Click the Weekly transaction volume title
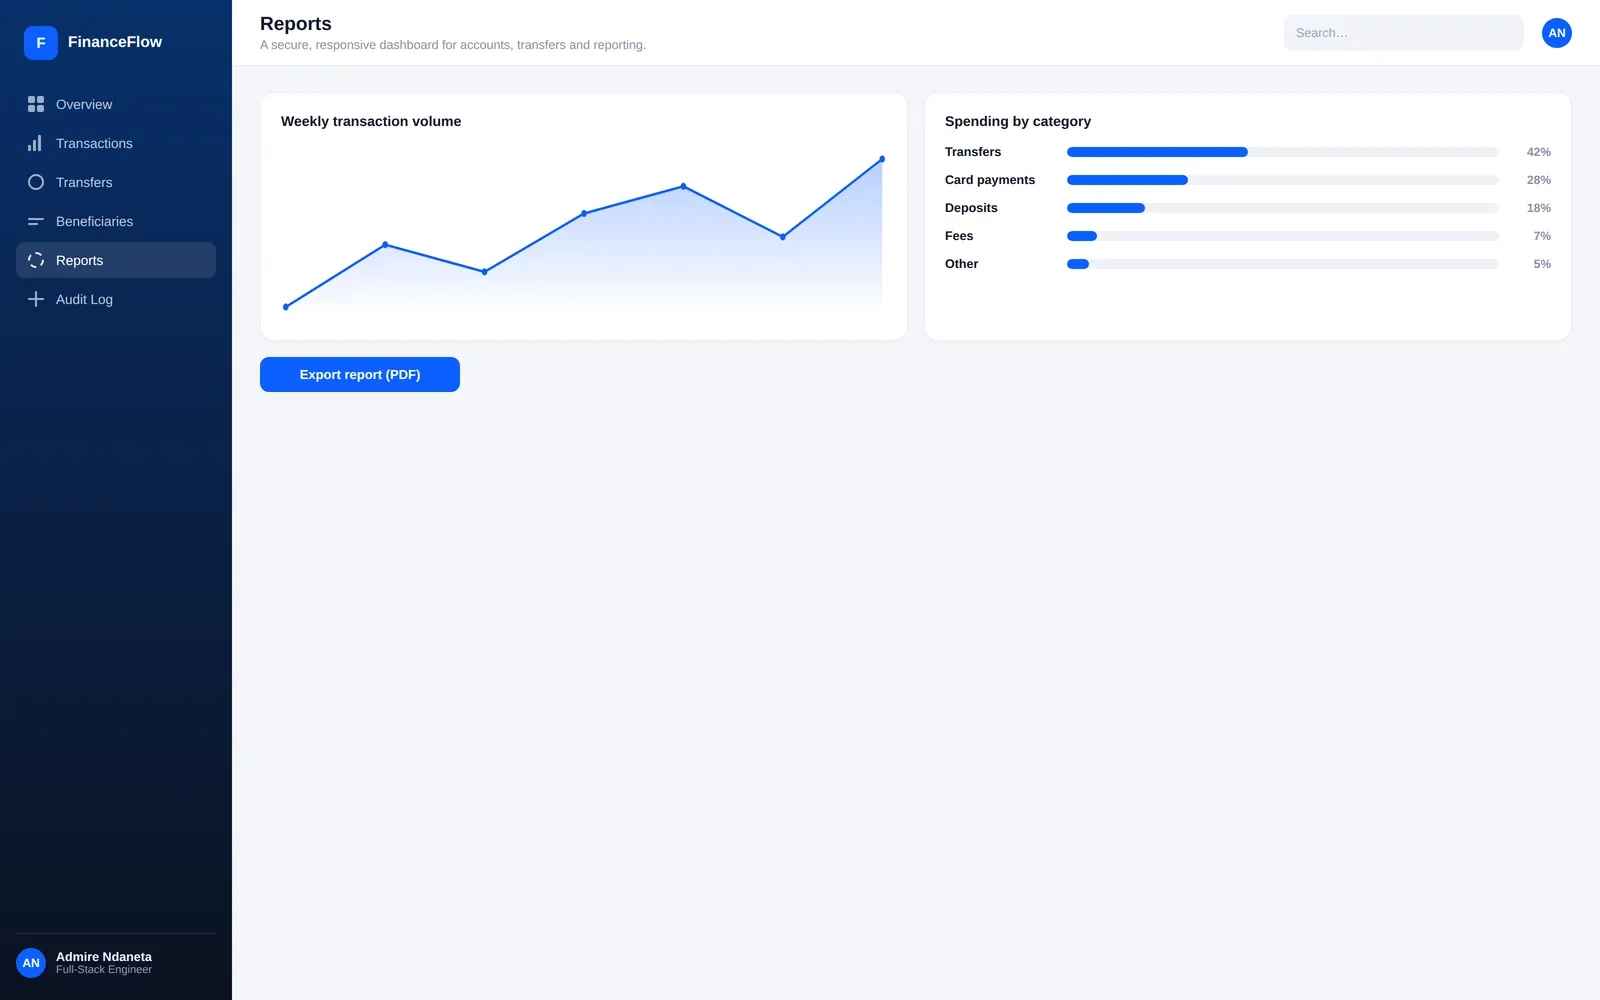The image size is (1600, 1000). (x=371, y=121)
